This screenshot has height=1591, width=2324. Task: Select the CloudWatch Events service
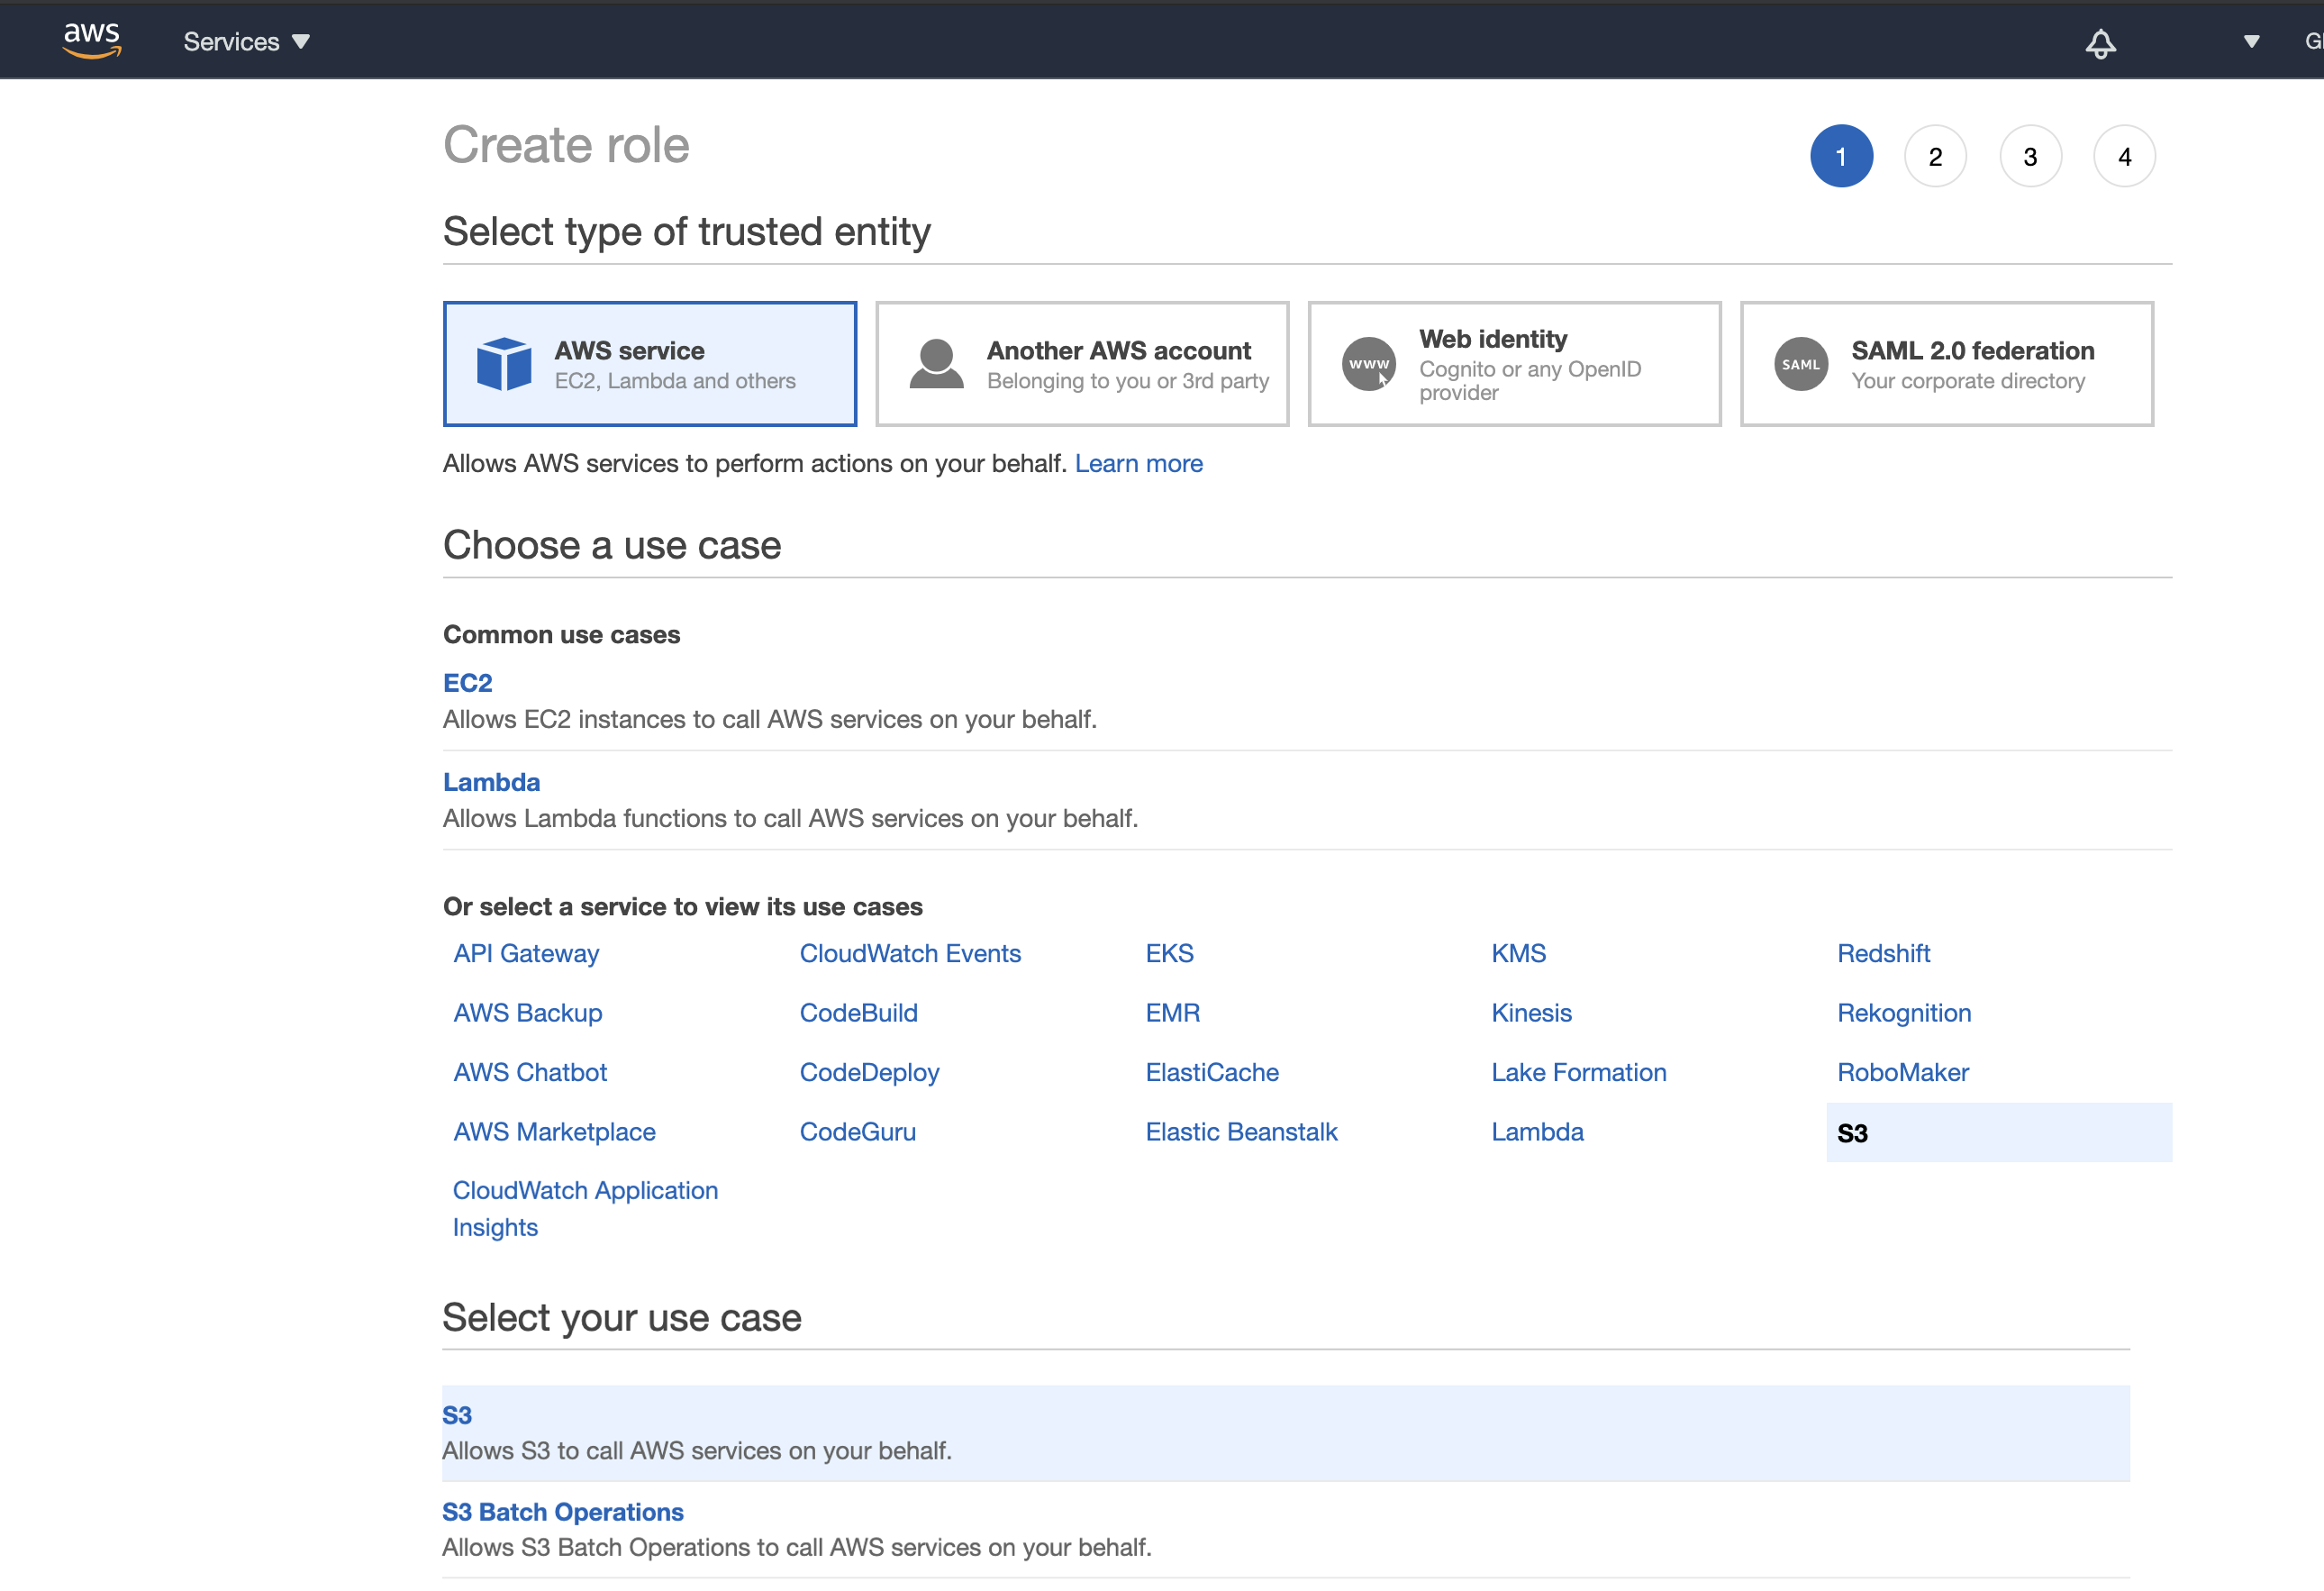click(x=910, y=954)
